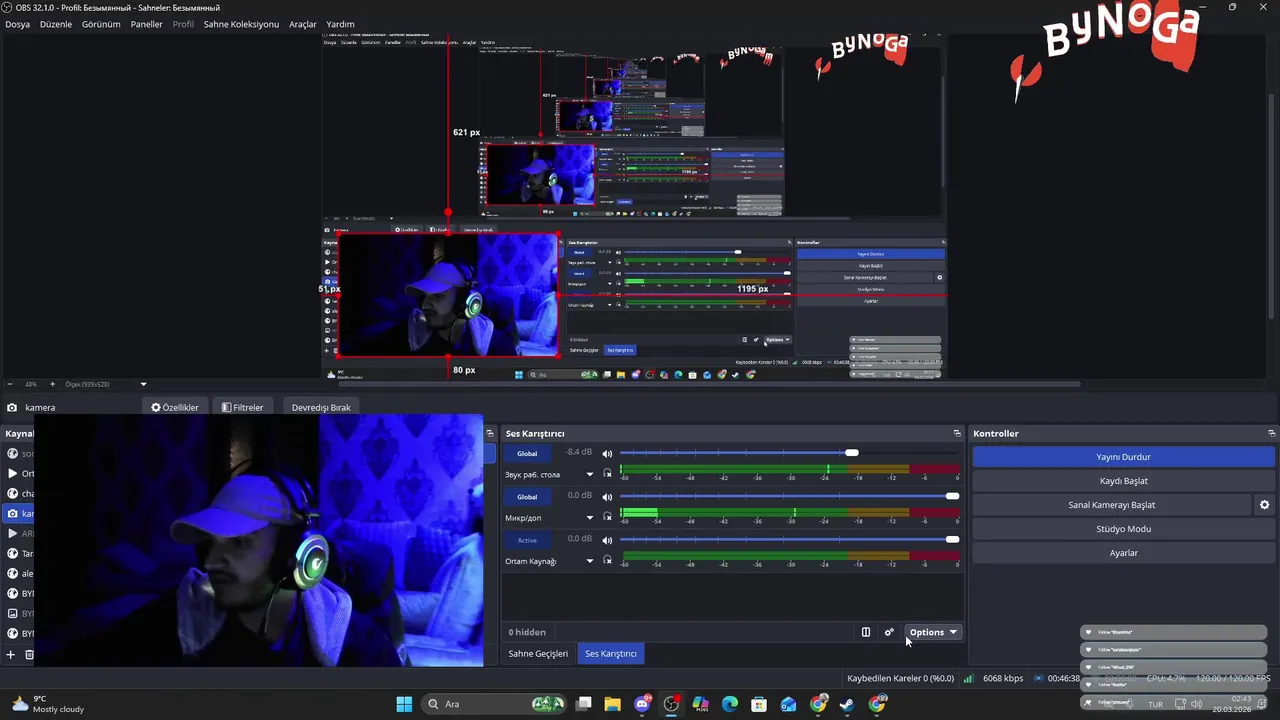
Task: Select the Ses Karıştırıcı tab
Action: tap(611, 653)
